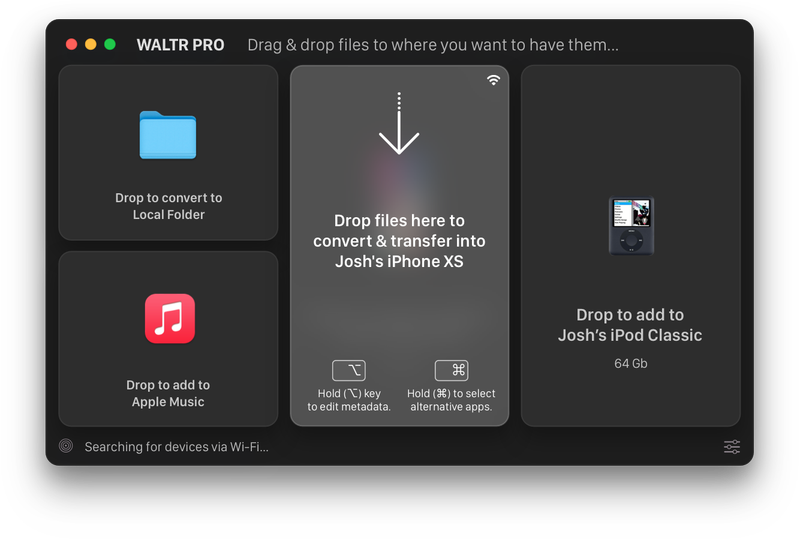Click the Option key icon
The width and height of the screenshot is (800, 540).
click(x=349, y=371)
